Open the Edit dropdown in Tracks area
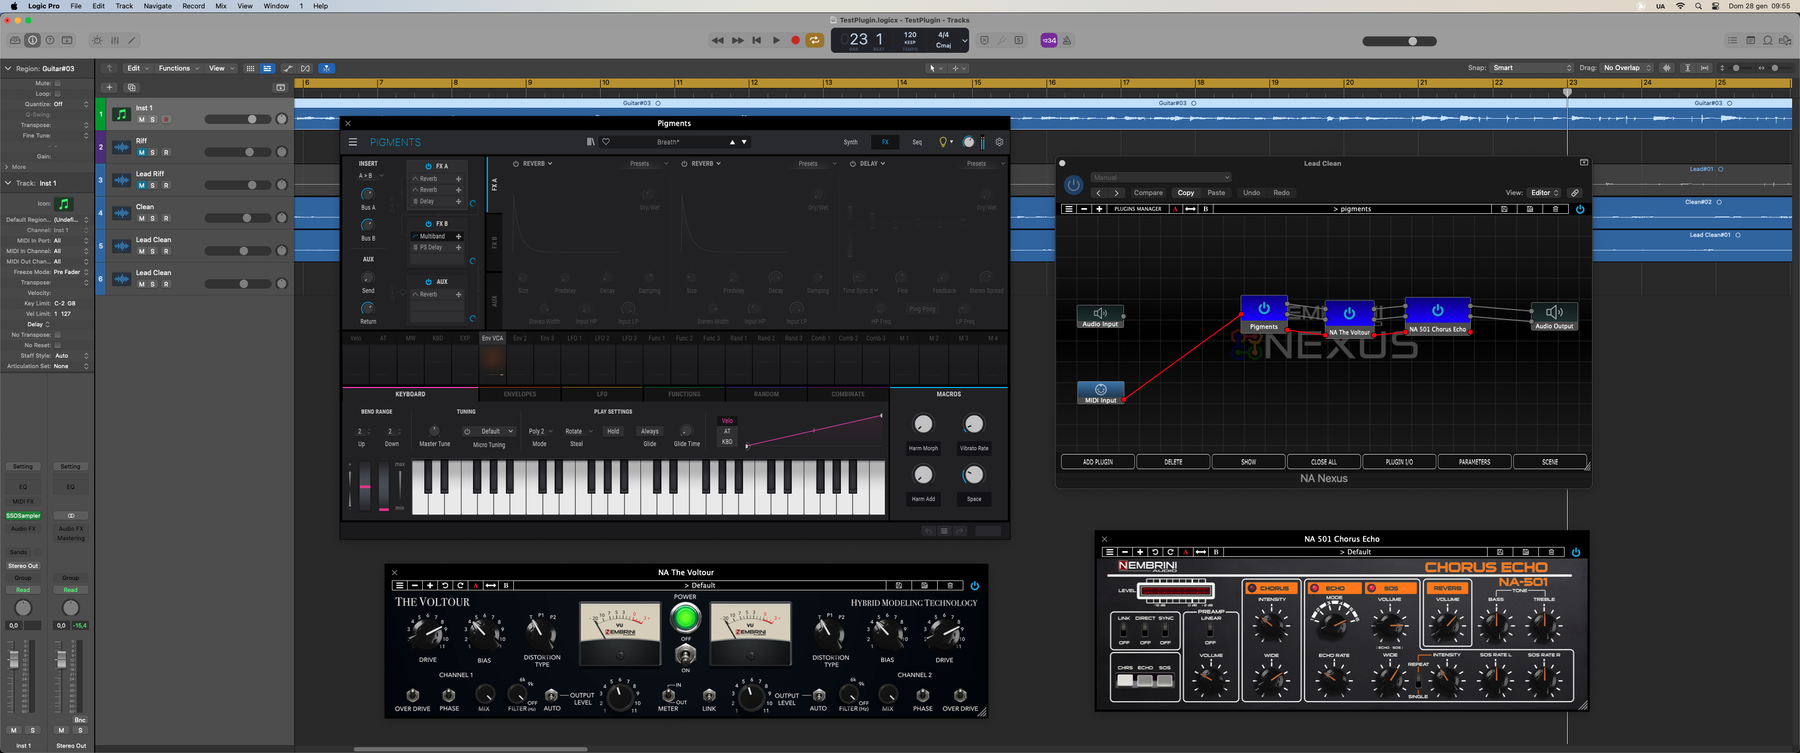Viewport: 1800px width, 753px height. click(137, 68)
